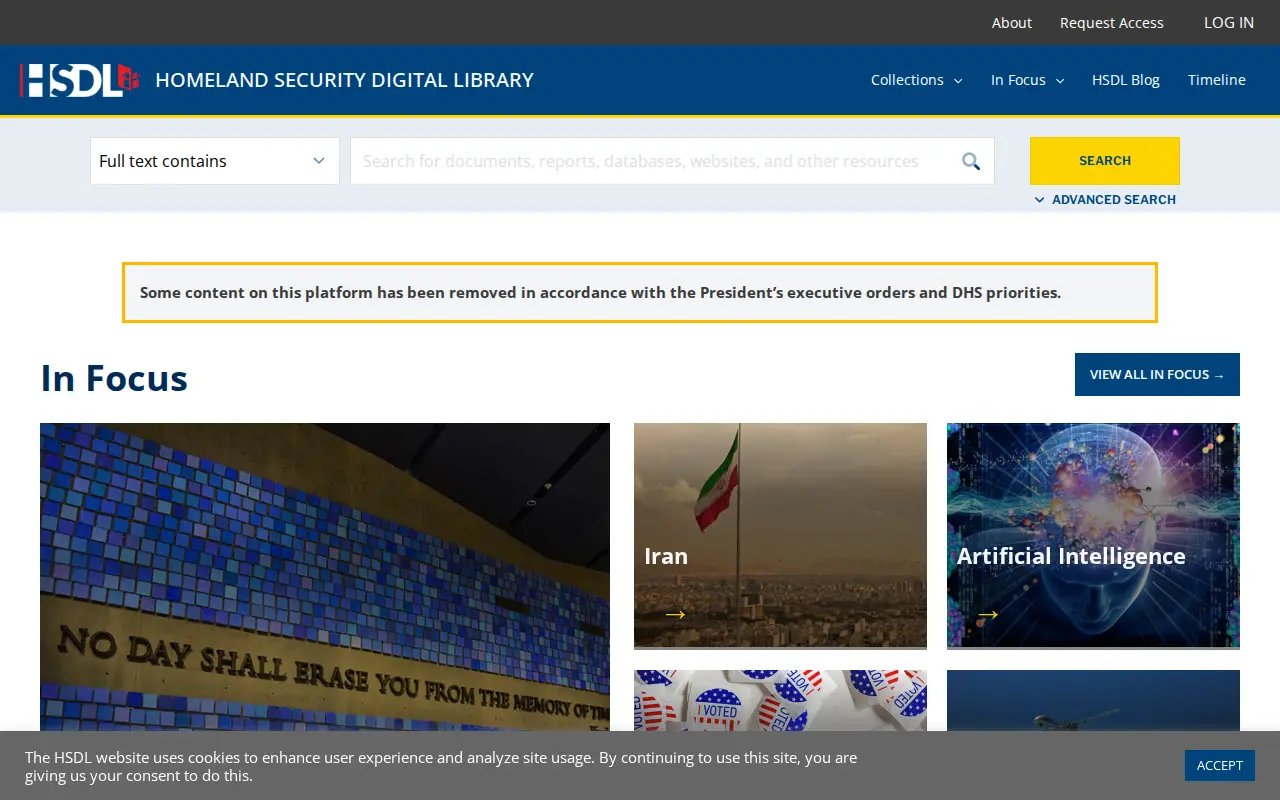Click the arrow on the Artificial Intelligence card

988,614
